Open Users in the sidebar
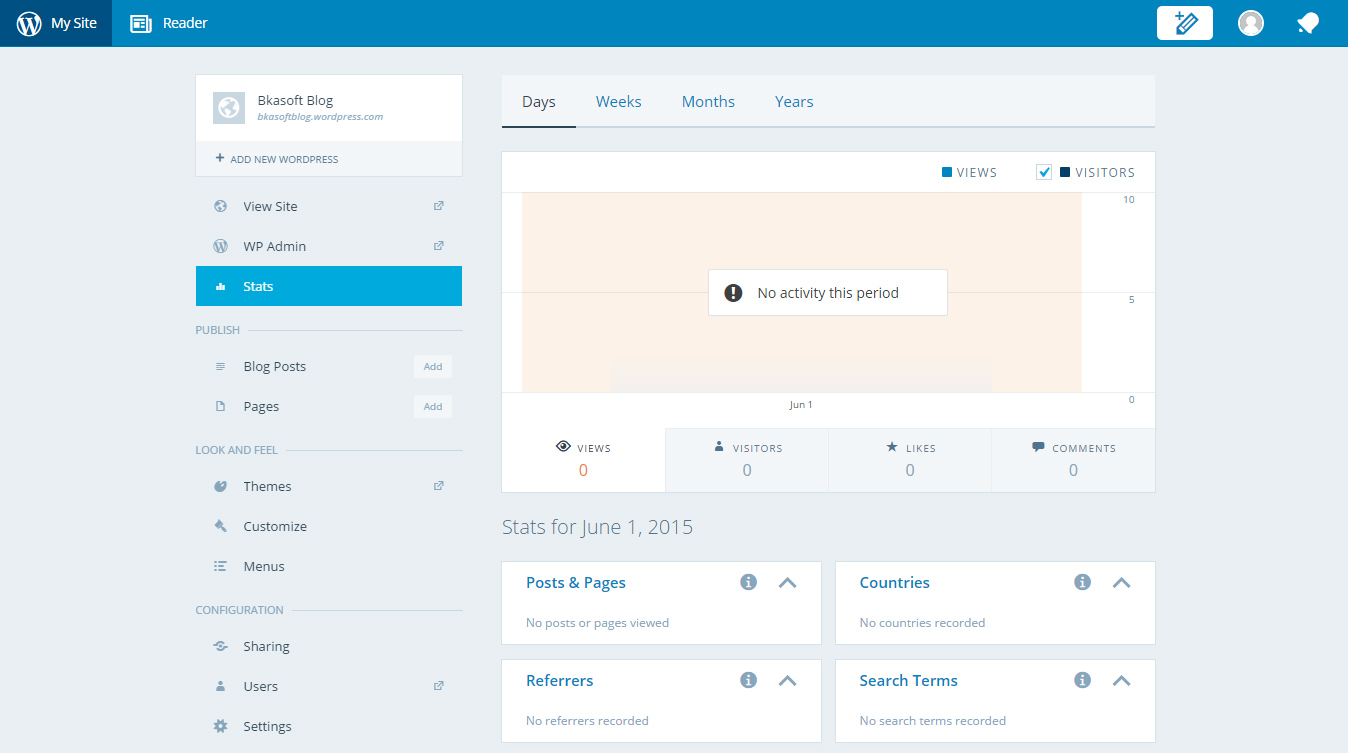The image size is (1348, 753). [329, 686]
